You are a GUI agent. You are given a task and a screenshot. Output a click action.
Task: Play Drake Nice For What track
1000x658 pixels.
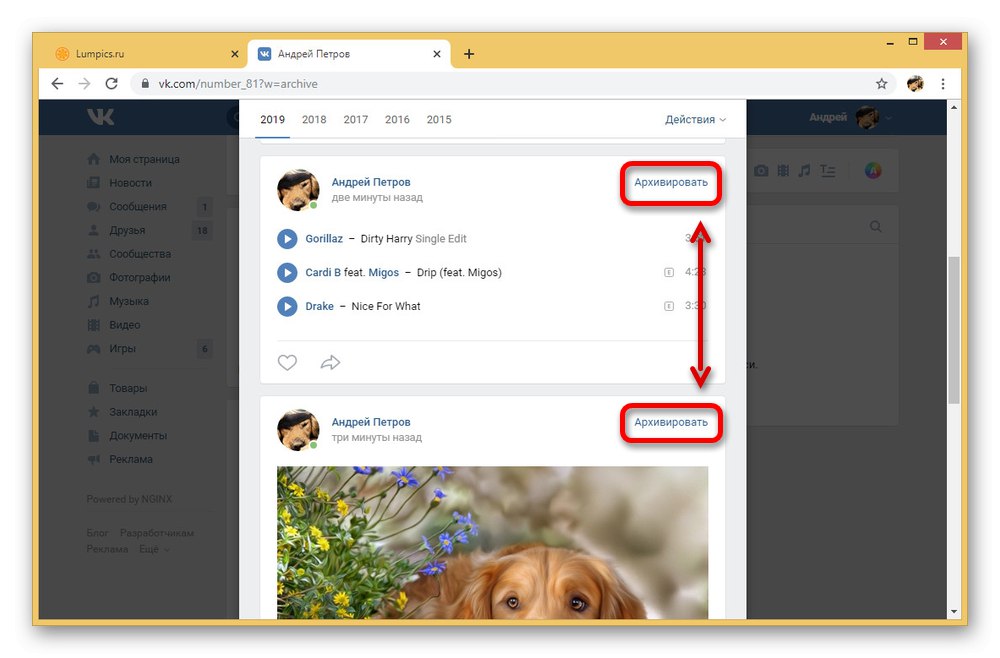point(287,307)
